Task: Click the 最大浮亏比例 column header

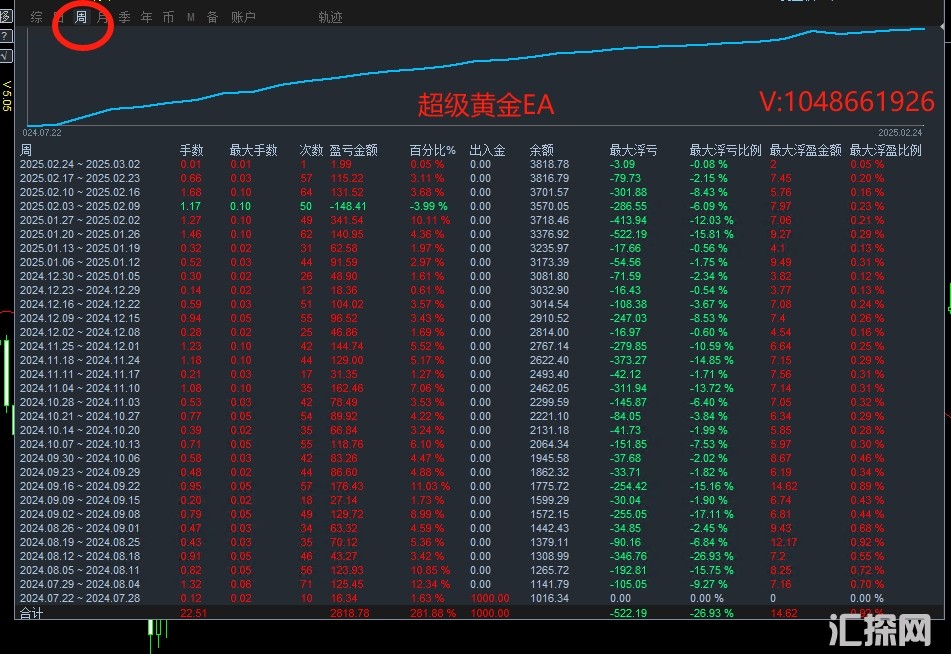Action: click(x=725, y=150)
